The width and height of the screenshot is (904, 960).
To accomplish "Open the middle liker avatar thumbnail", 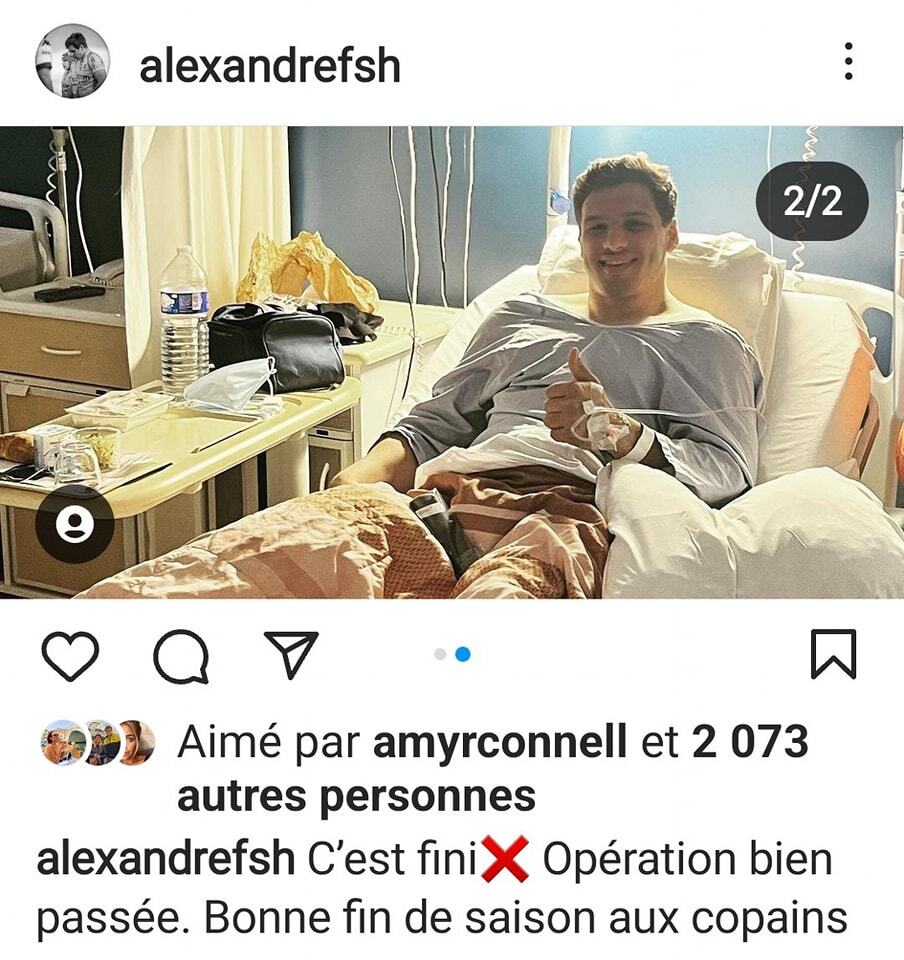I will [100, 743].
